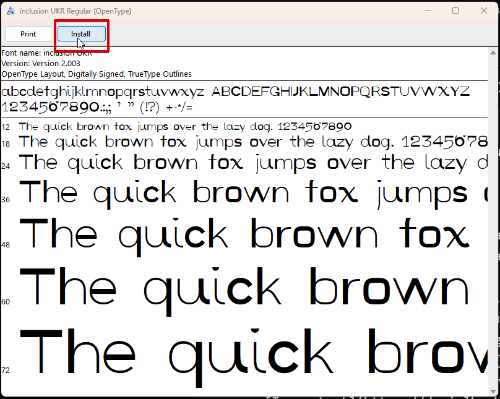Maximize the font preview window

[x=455, y=11]
